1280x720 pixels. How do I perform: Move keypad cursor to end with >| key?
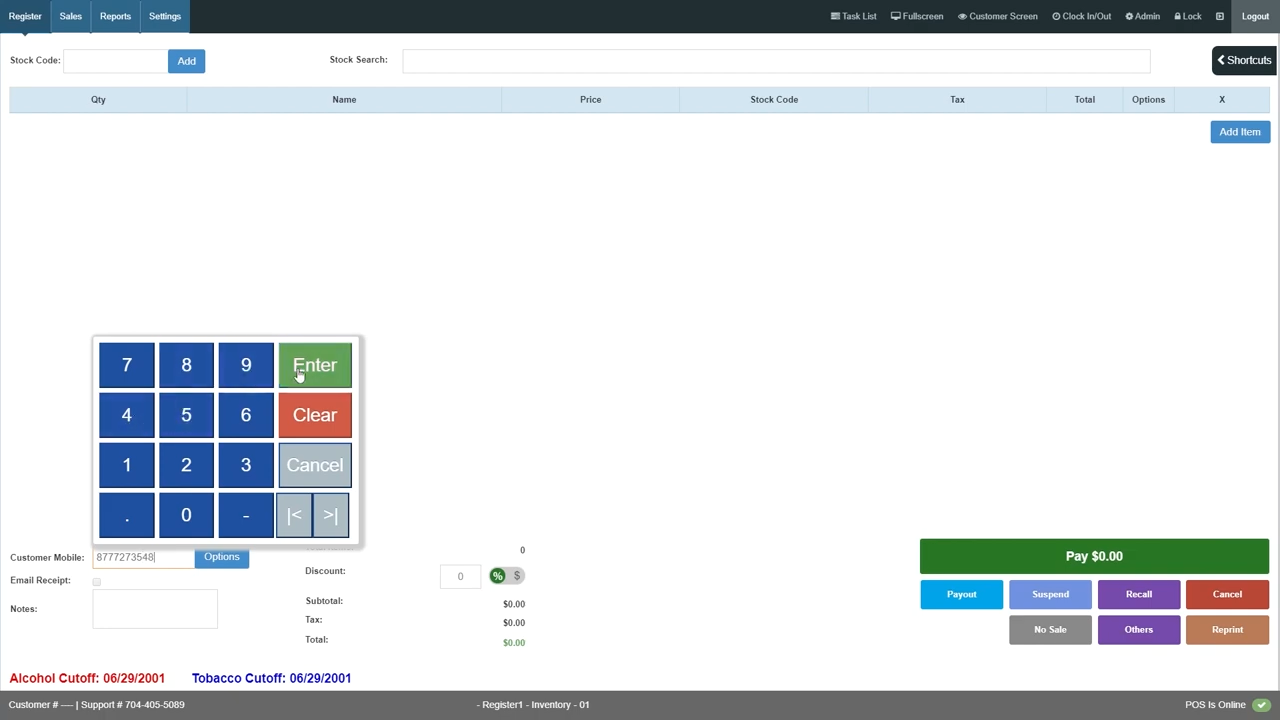point(331,515)
